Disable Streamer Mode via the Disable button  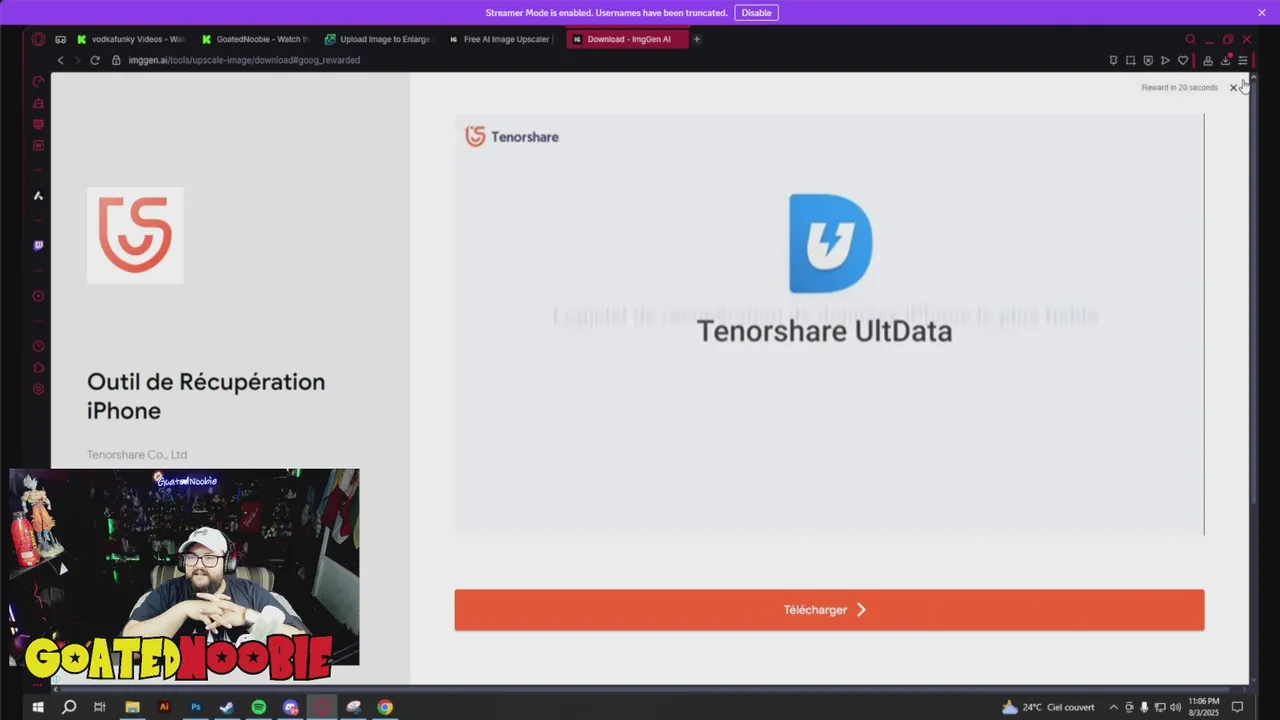(756, 13)
